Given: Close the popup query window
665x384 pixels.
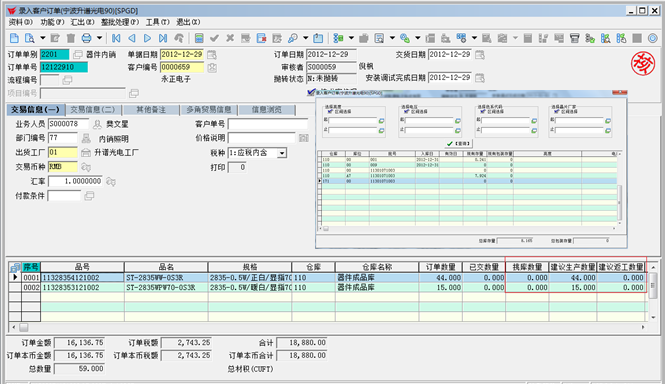Looking at the screenshot, I should point(620,92).
